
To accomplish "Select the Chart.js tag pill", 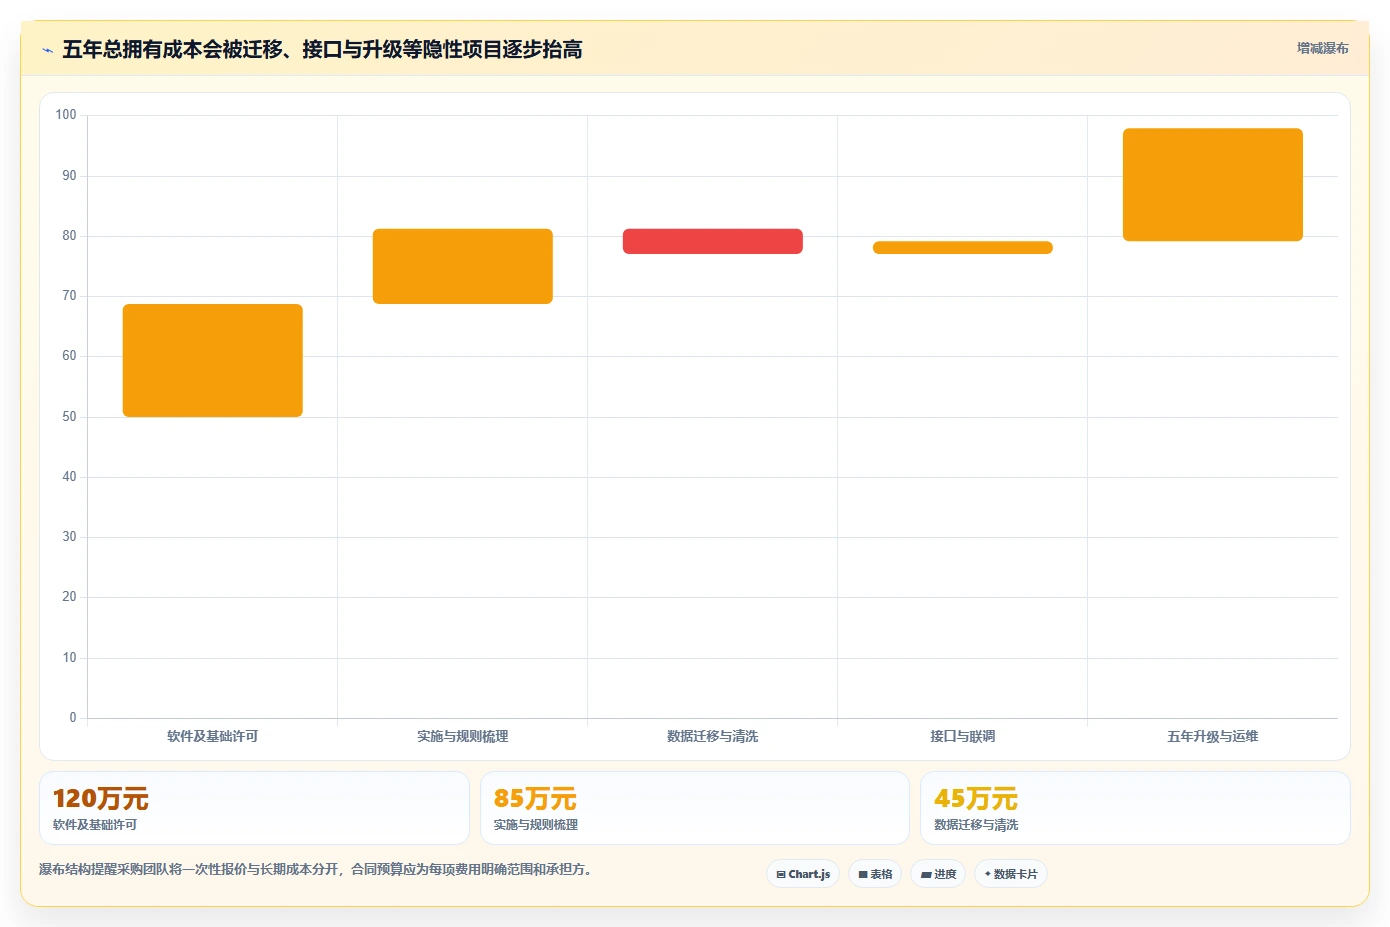I will [803, 874].
